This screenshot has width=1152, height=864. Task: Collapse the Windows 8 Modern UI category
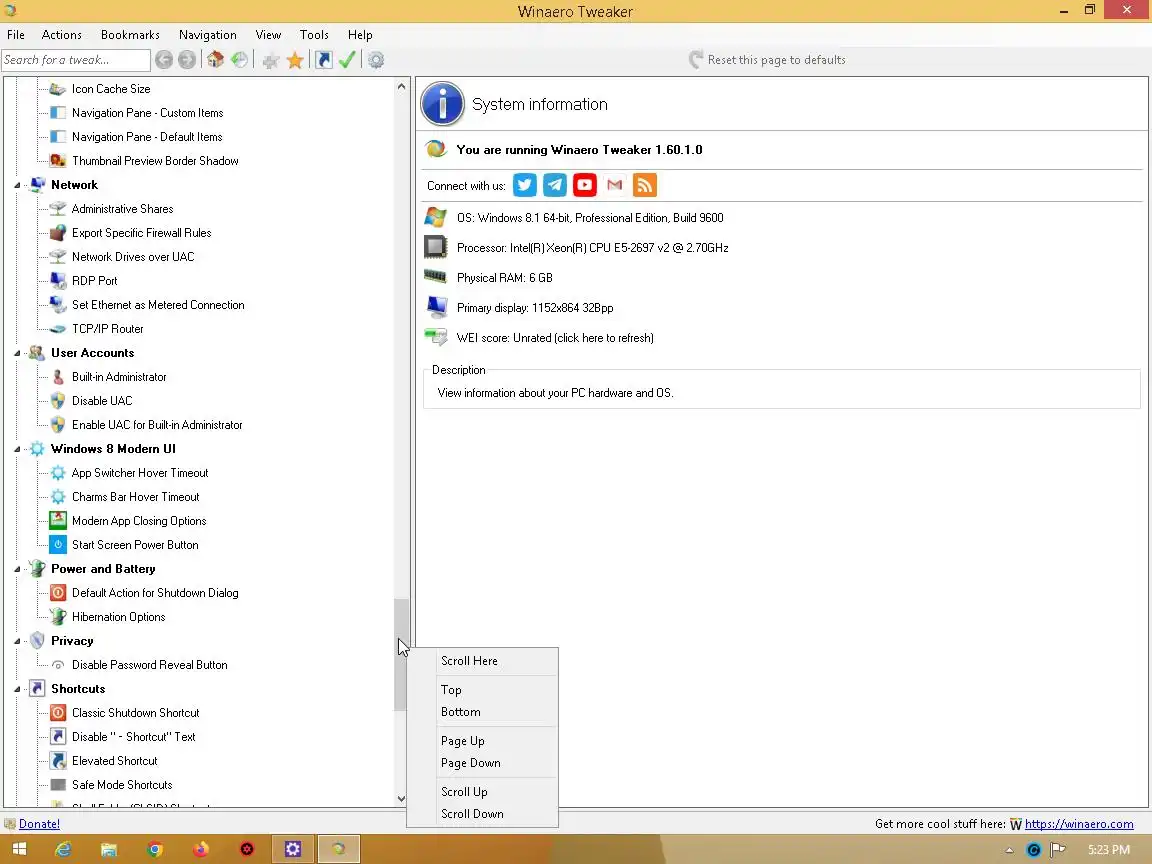17,449
